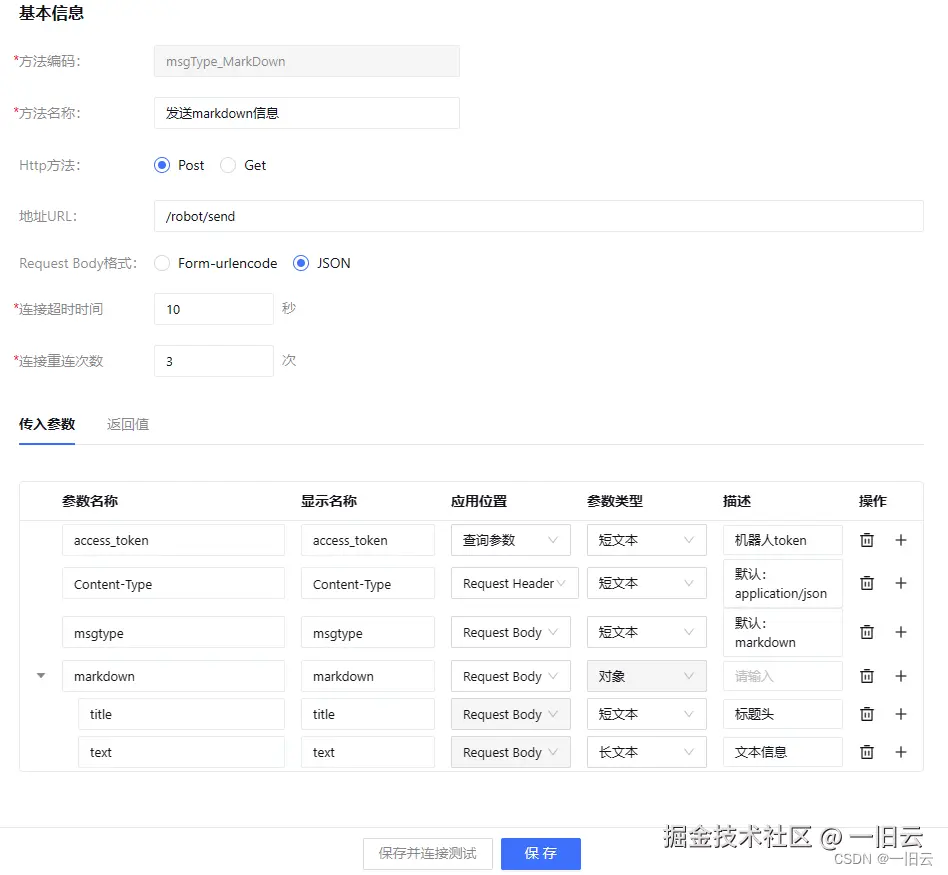The image size is (948, 875).
Task: Add a row after title
Action: (x=900, y=714)
